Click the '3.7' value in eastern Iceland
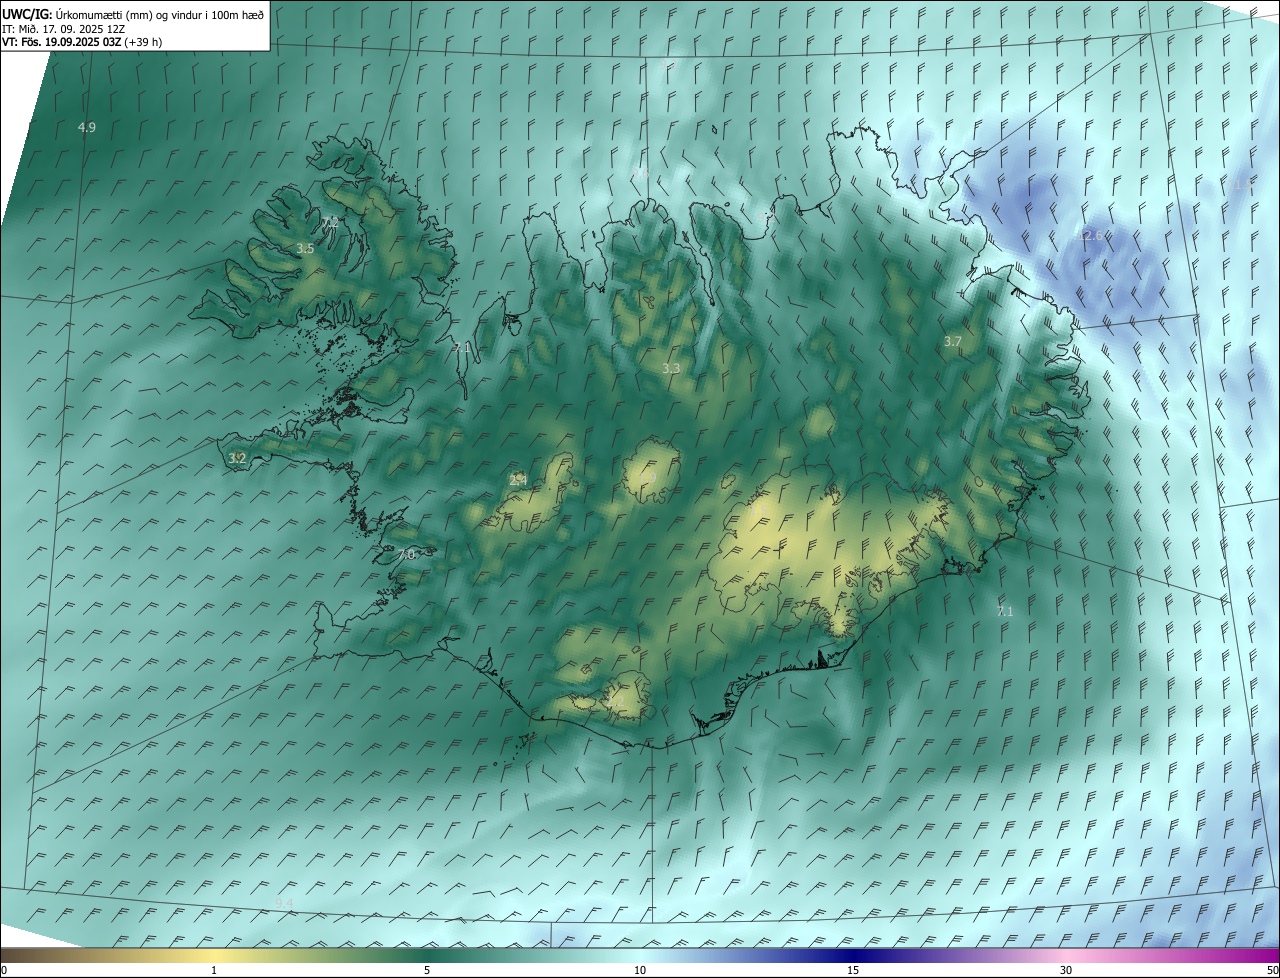 tap(952, 341)
